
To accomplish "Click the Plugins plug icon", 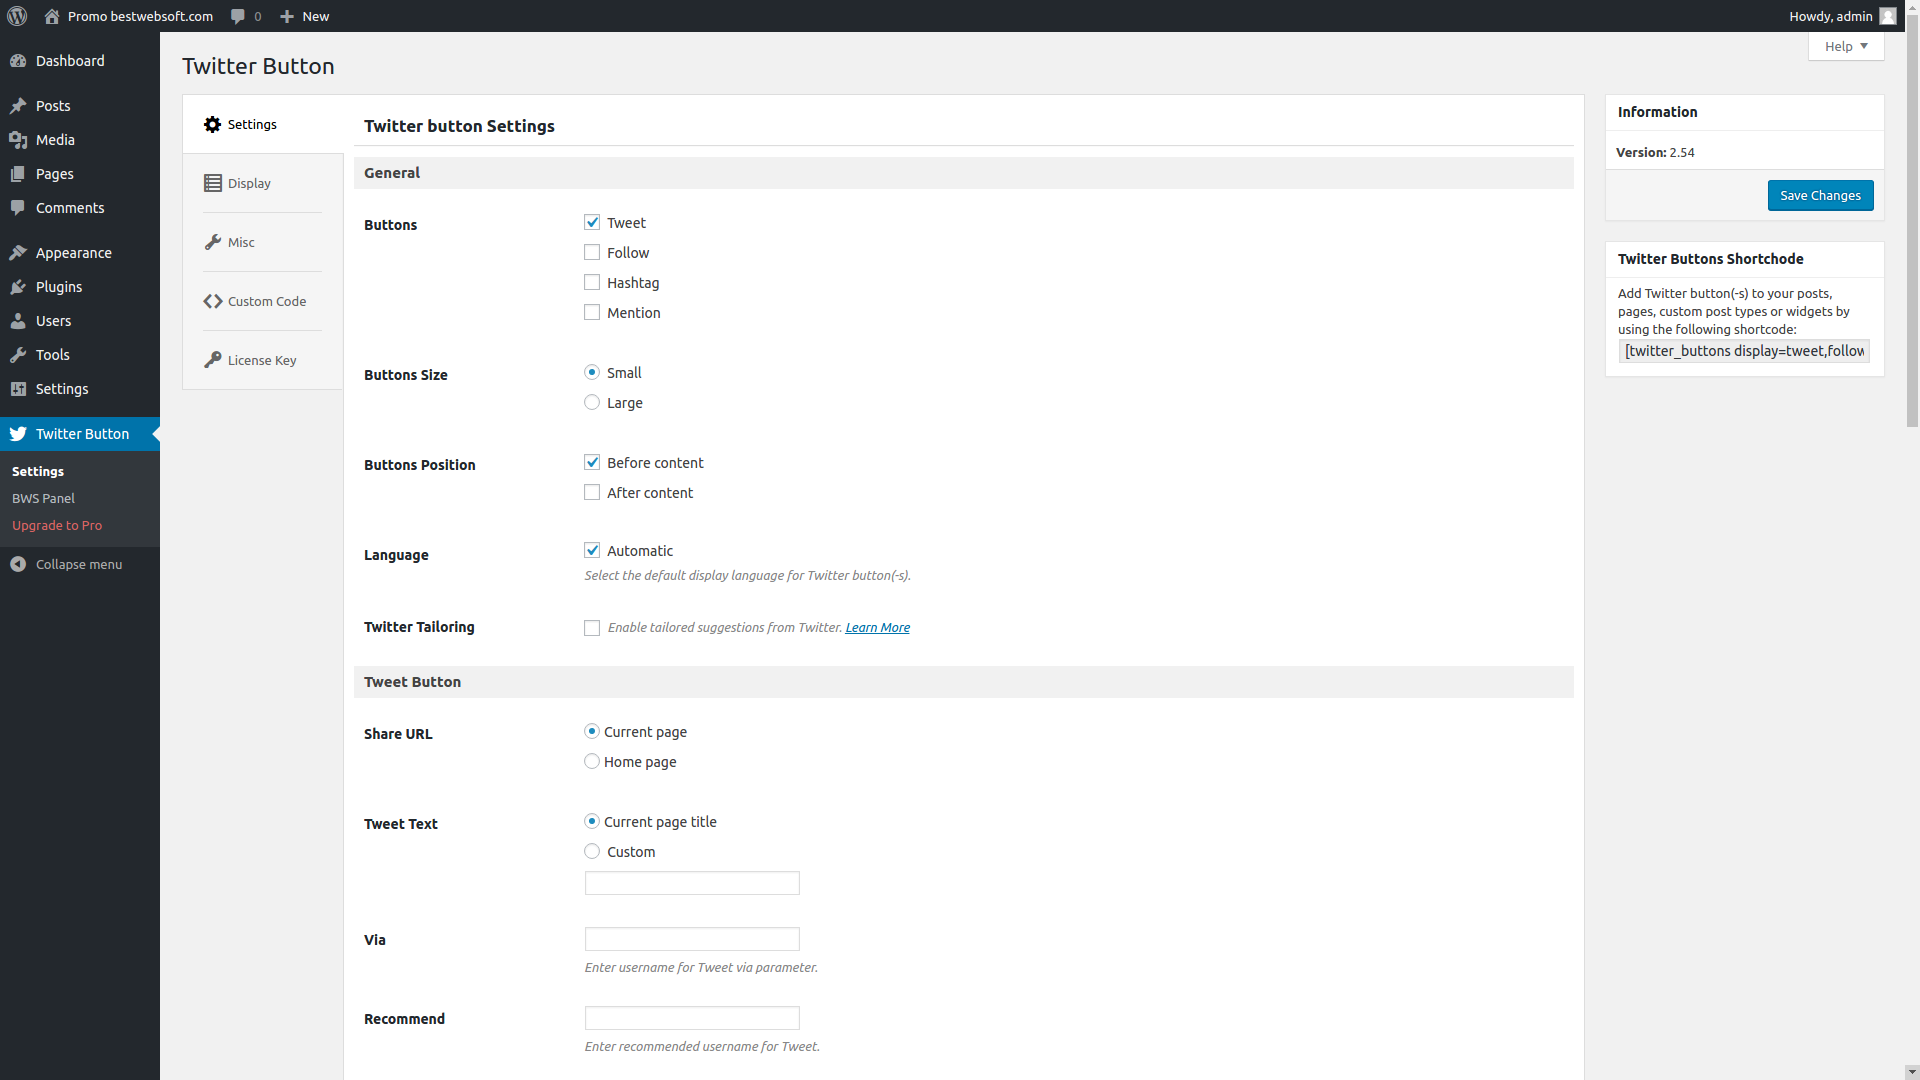I will click(x=18, y=287).
